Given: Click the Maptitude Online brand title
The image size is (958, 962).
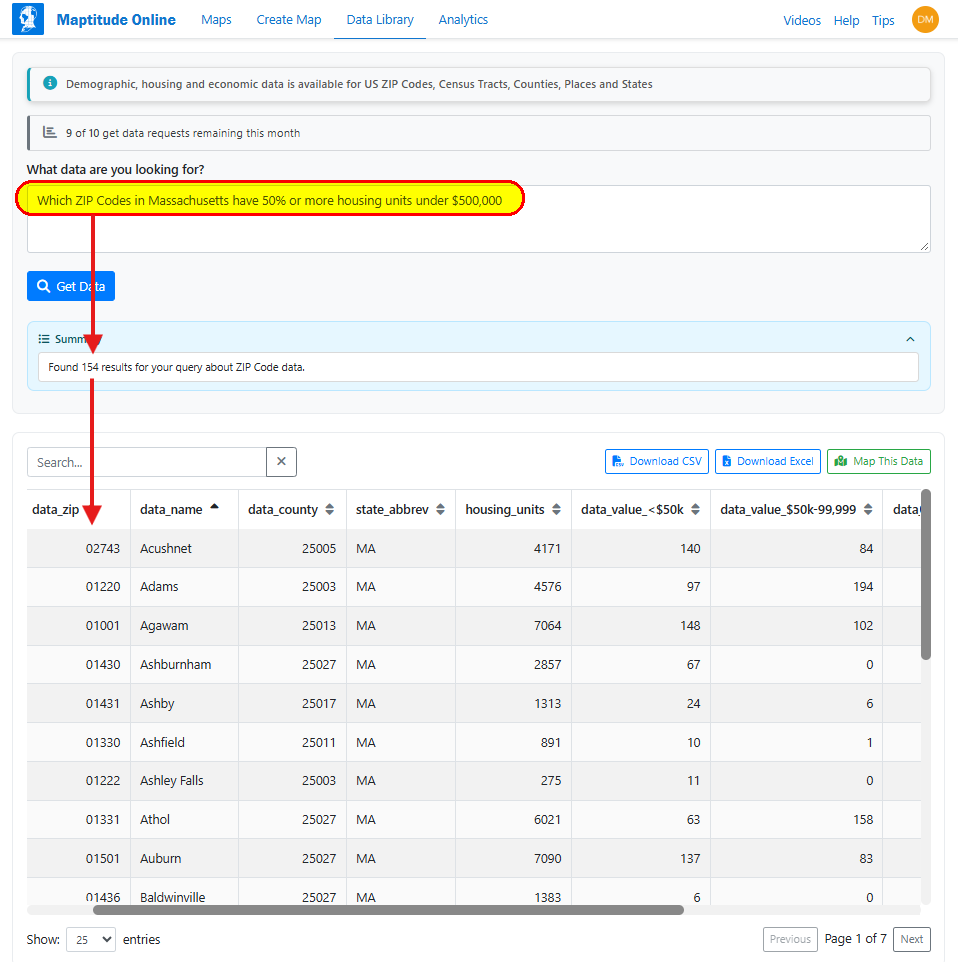Looking at the screenshot, I should (x=116, y=20).
